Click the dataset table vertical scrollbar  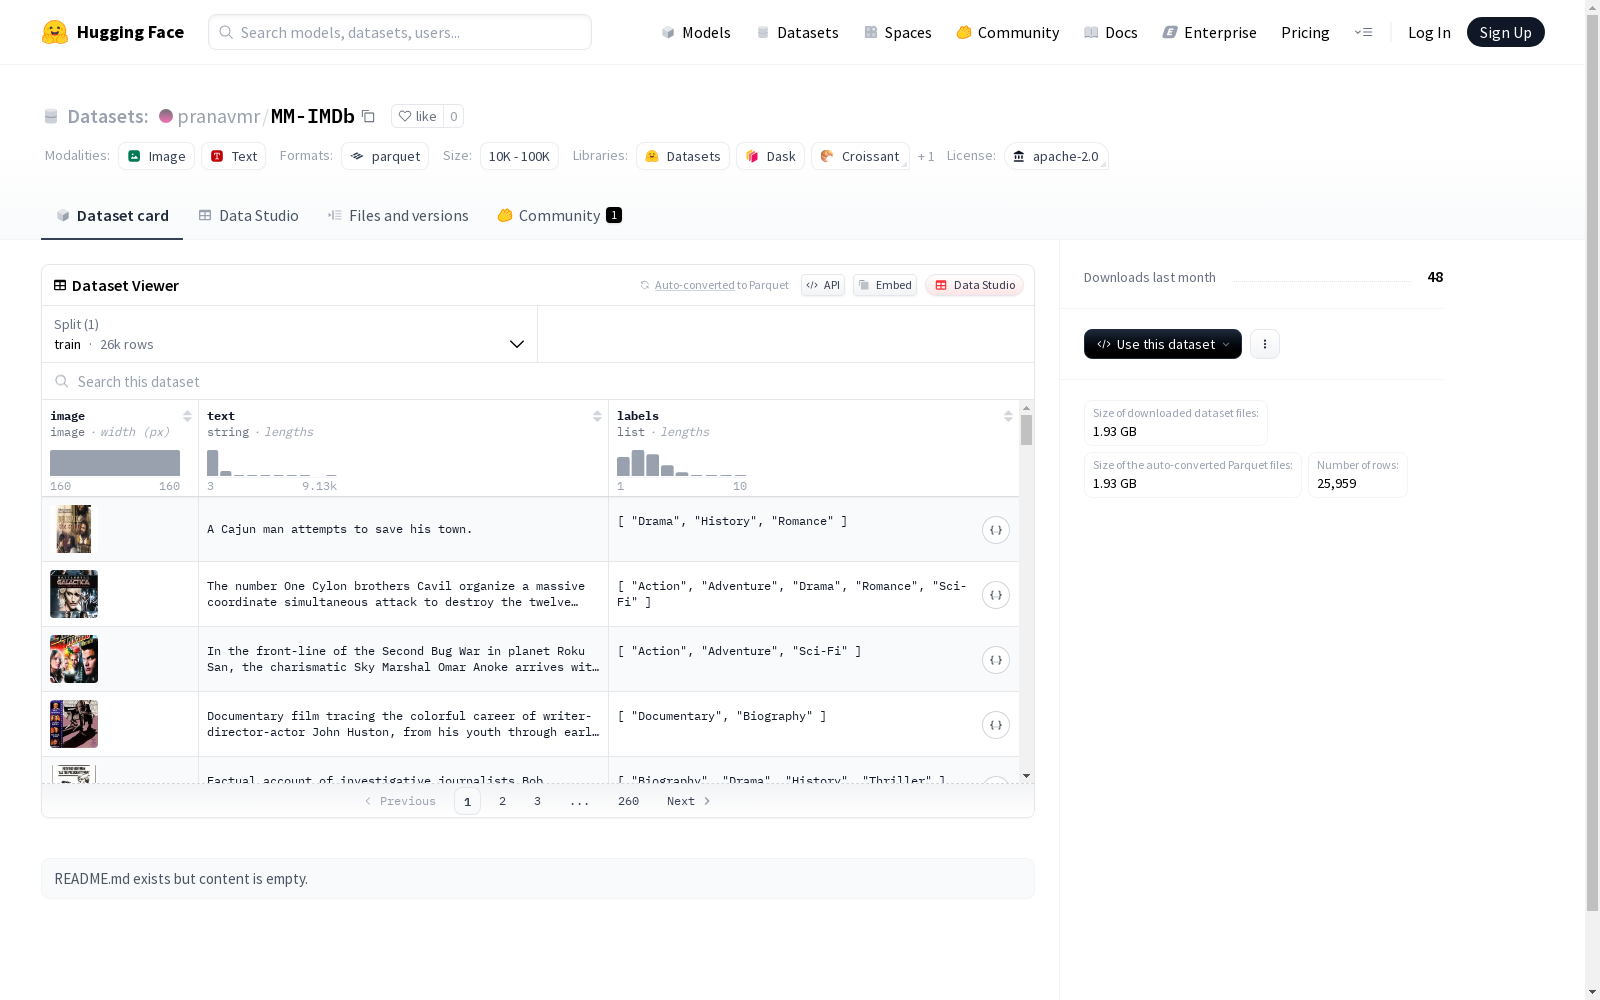[x=1026, y=430]
